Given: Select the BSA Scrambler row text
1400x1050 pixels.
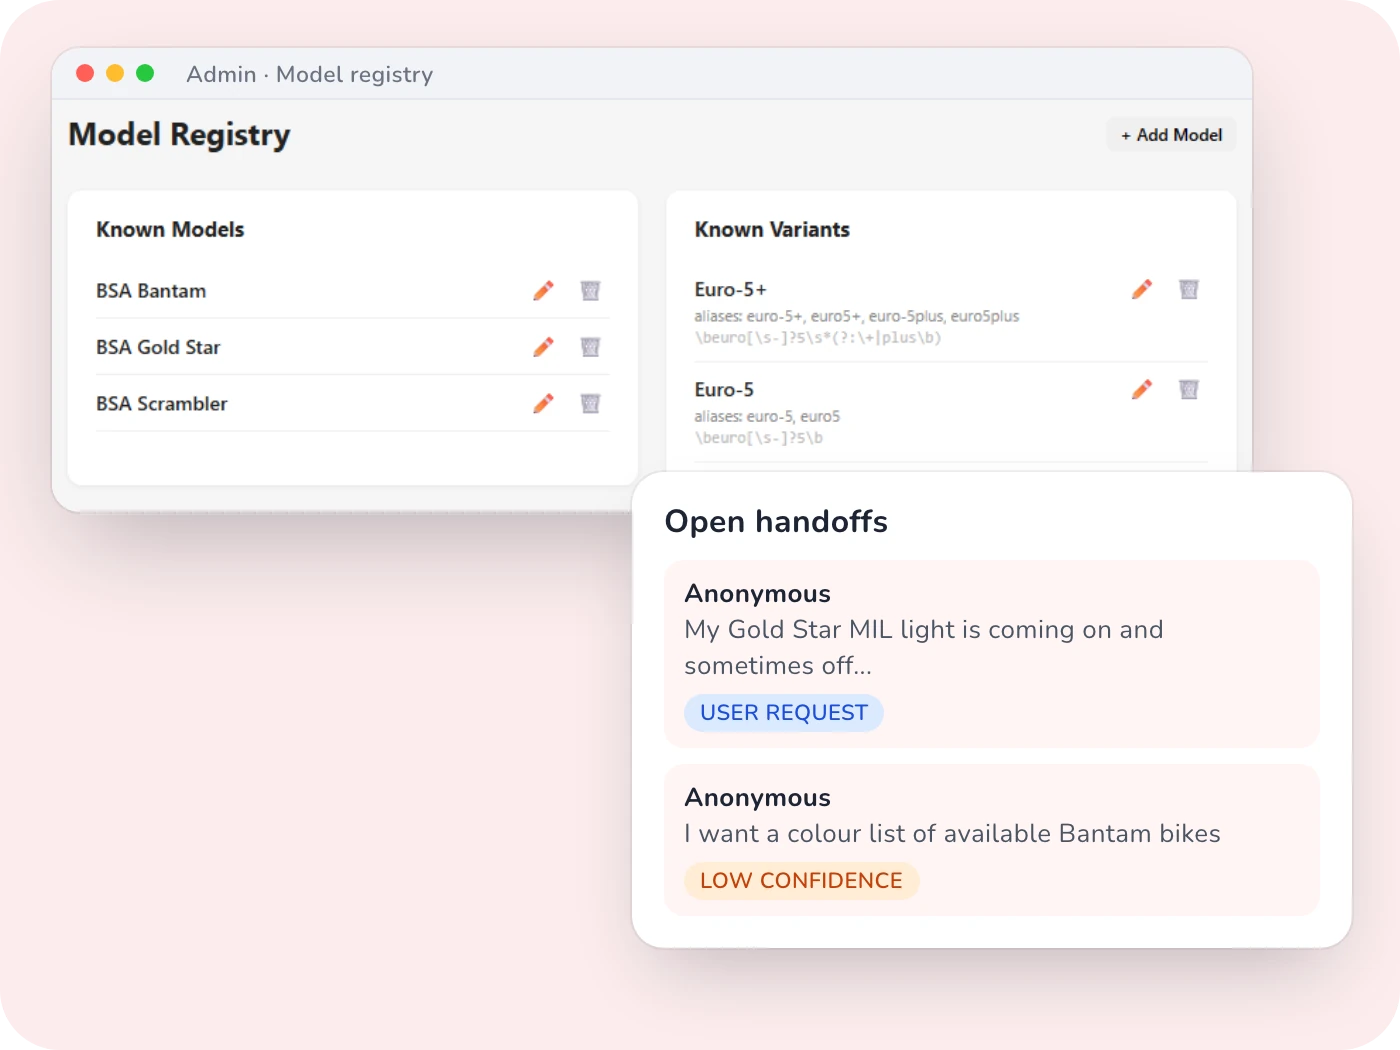Looking at the screenshot, I should (x=162, y=404).
